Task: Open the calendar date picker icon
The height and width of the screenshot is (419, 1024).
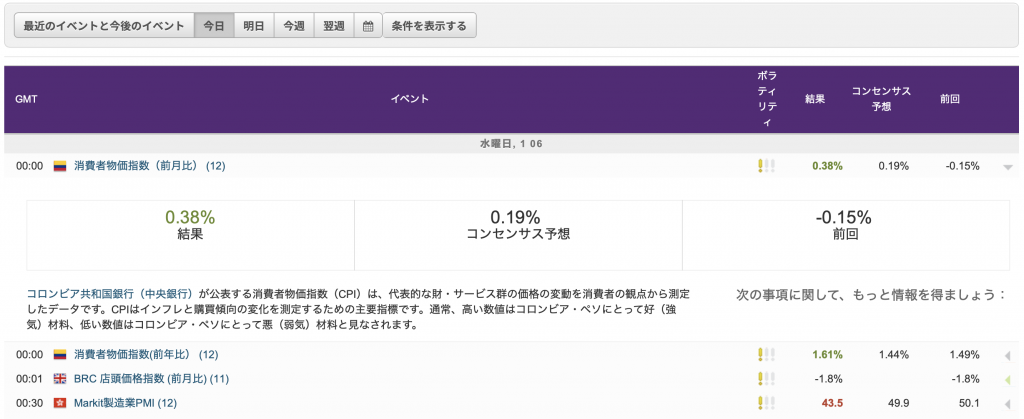Action: 368,27
